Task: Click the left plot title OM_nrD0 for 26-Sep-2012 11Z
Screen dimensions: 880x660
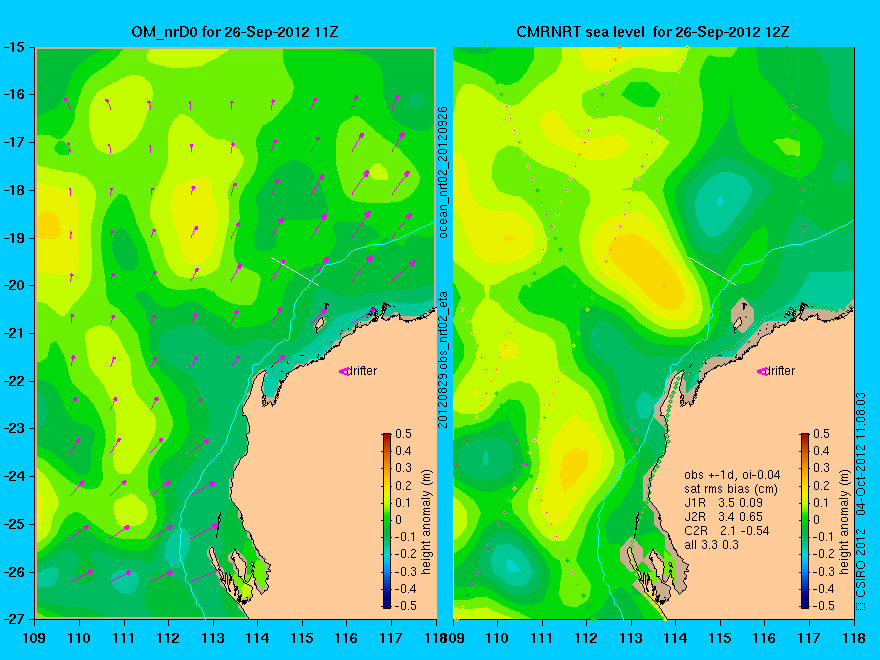Action: [235, 32]
